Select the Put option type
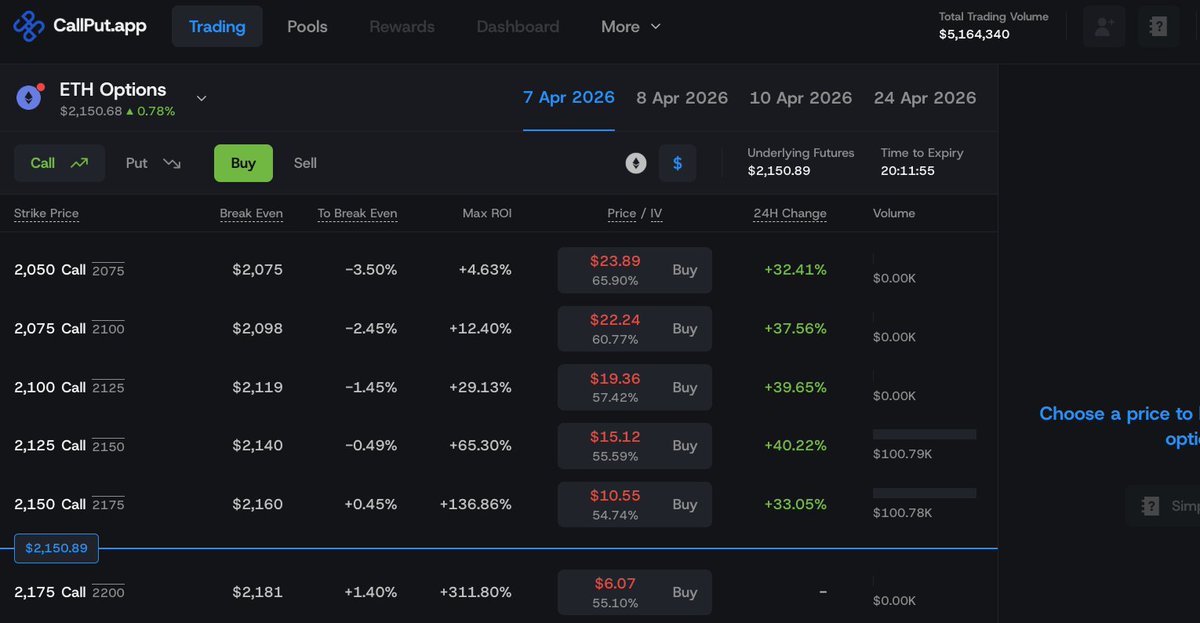Image resolution: width=1200 pixels, height=623 pixels. (x=153, y=163)
